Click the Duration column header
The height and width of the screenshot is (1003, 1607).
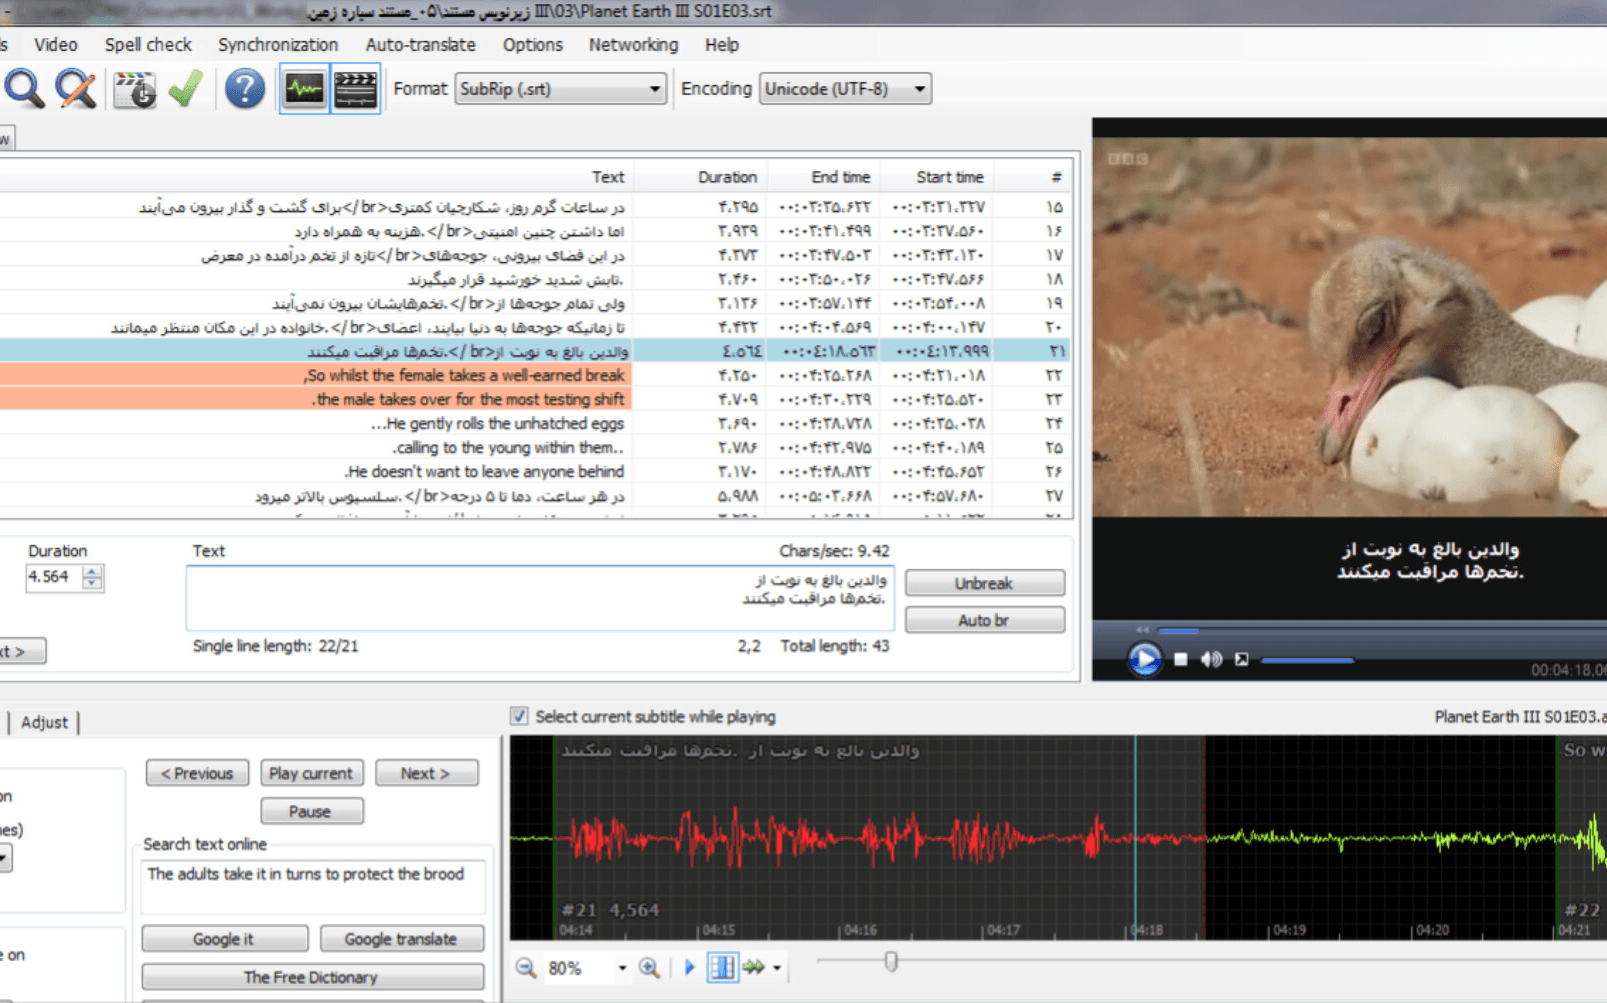tap(727, 177)
